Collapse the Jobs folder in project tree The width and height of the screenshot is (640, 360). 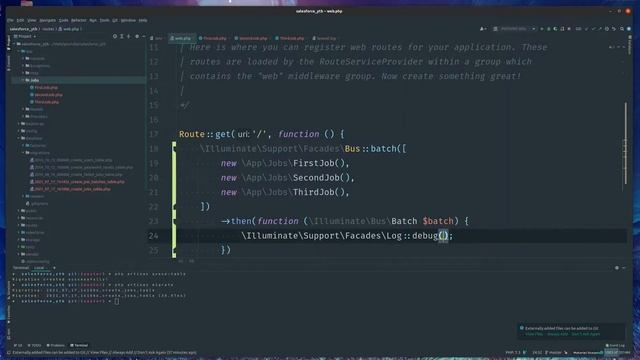click(23, 80)
